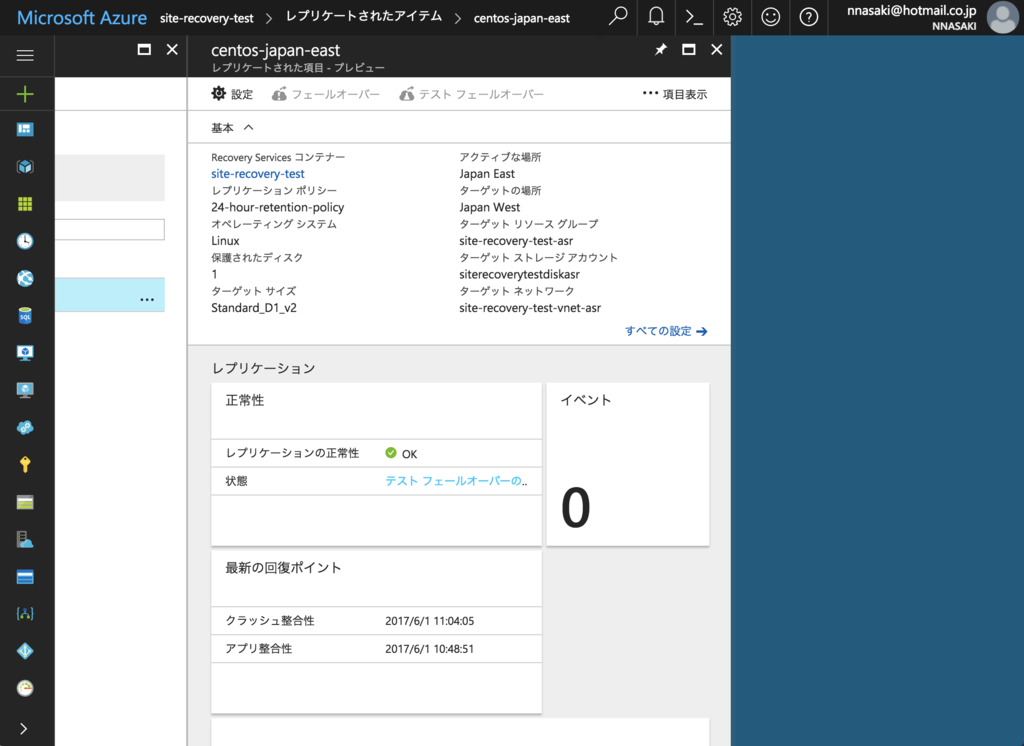This screenshot has width=1024, height=746.
Task: Click the site-recovery-test-asr resource group
Action: 516,241
